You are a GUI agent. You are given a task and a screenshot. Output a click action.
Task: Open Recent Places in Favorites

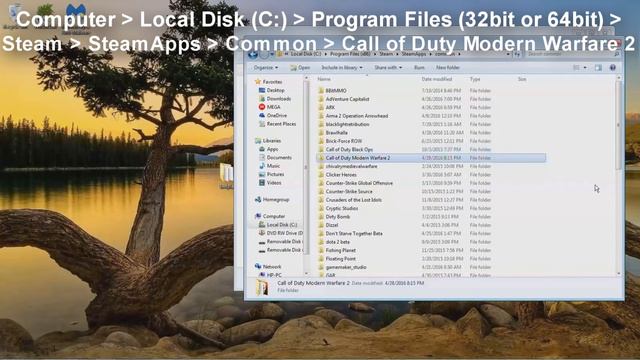278,124
